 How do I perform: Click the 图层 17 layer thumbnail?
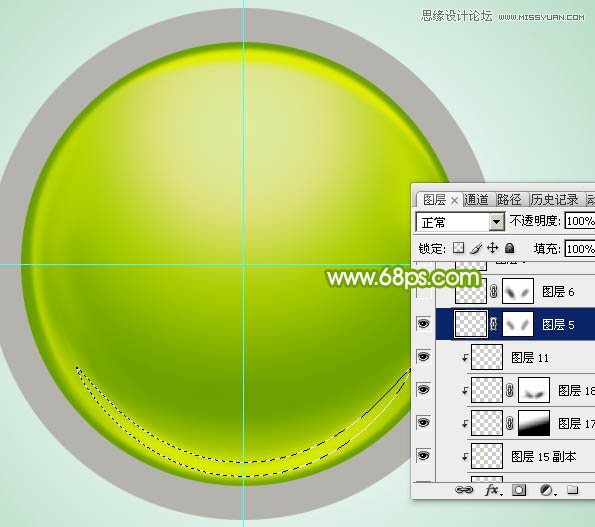click(x=487, y=423)
